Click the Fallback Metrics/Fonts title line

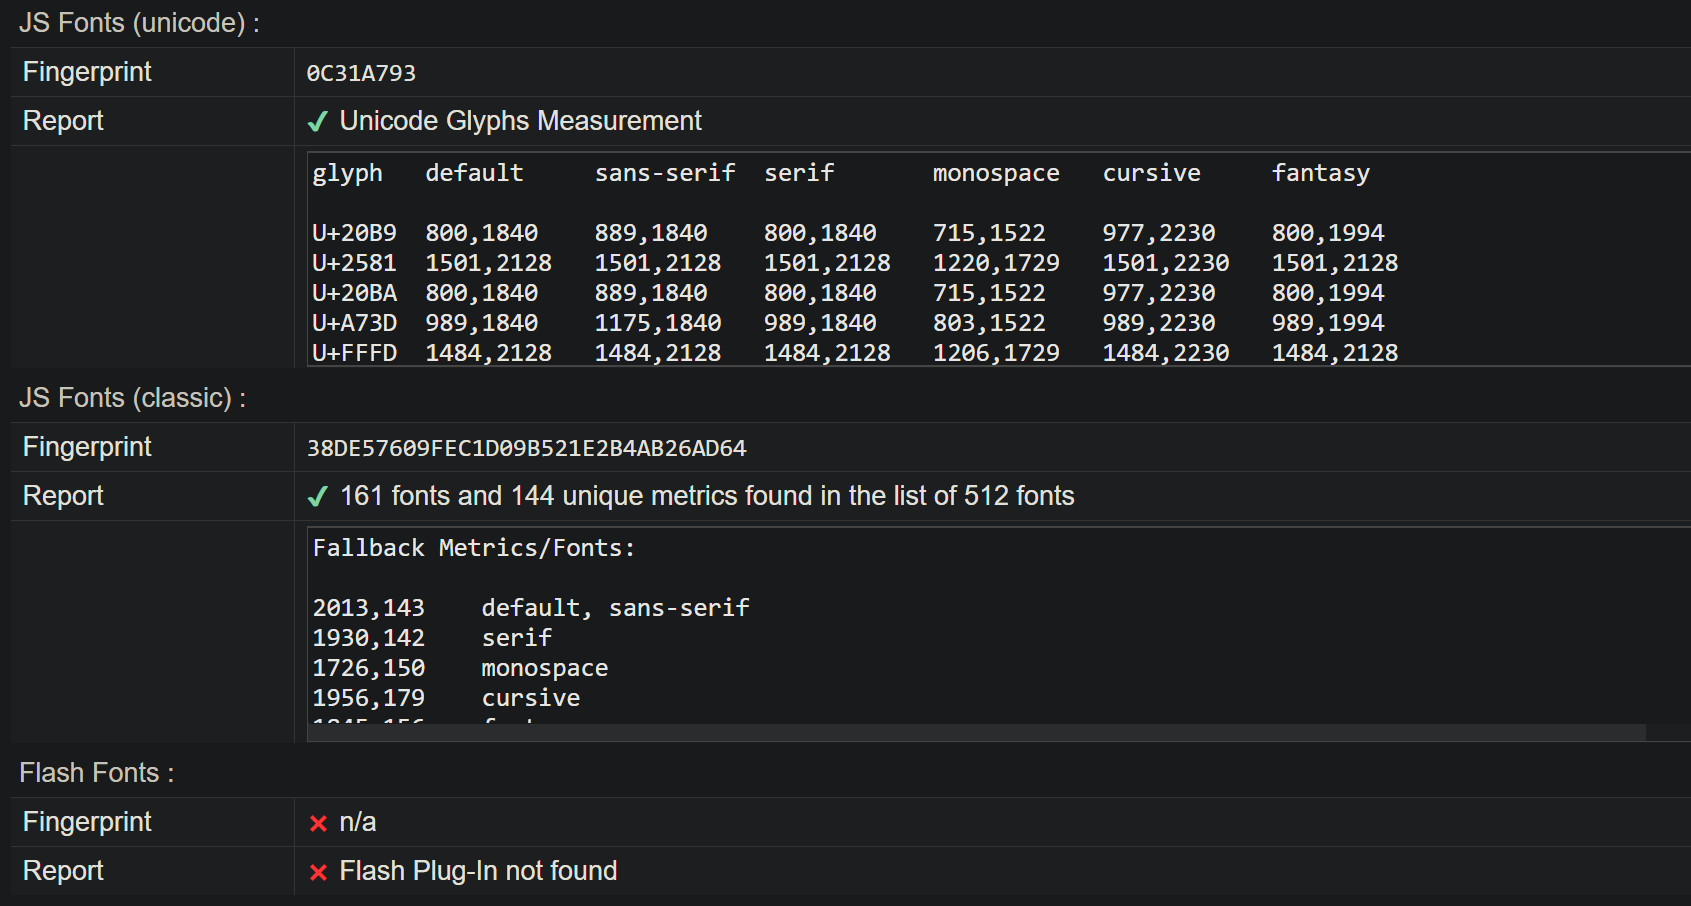click(x=474, y=548)
